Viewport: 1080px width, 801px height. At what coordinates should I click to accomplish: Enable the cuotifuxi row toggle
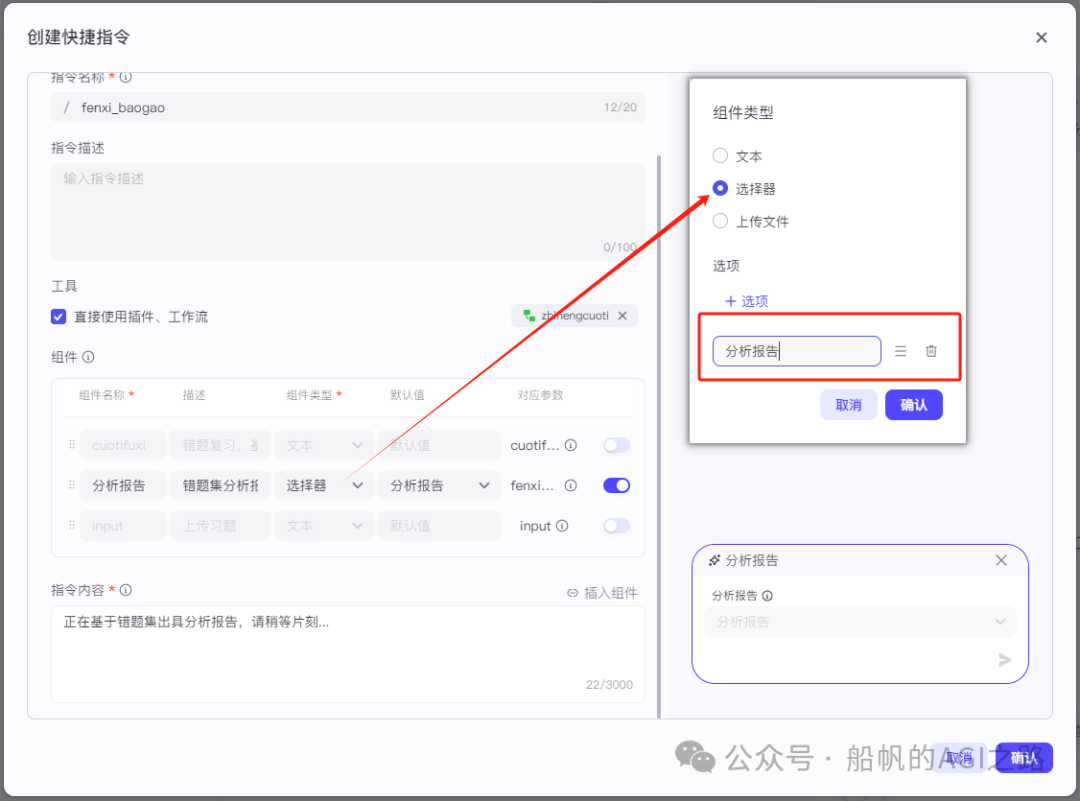[616, 445]
